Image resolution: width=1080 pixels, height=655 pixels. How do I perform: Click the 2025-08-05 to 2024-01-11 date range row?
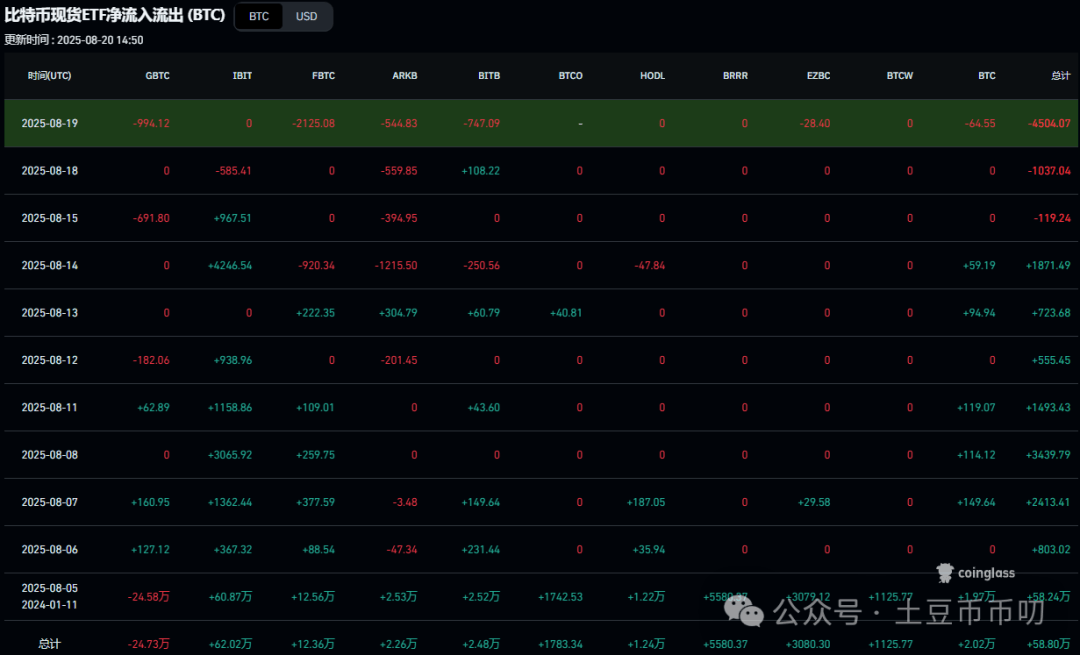click(50, 597)
